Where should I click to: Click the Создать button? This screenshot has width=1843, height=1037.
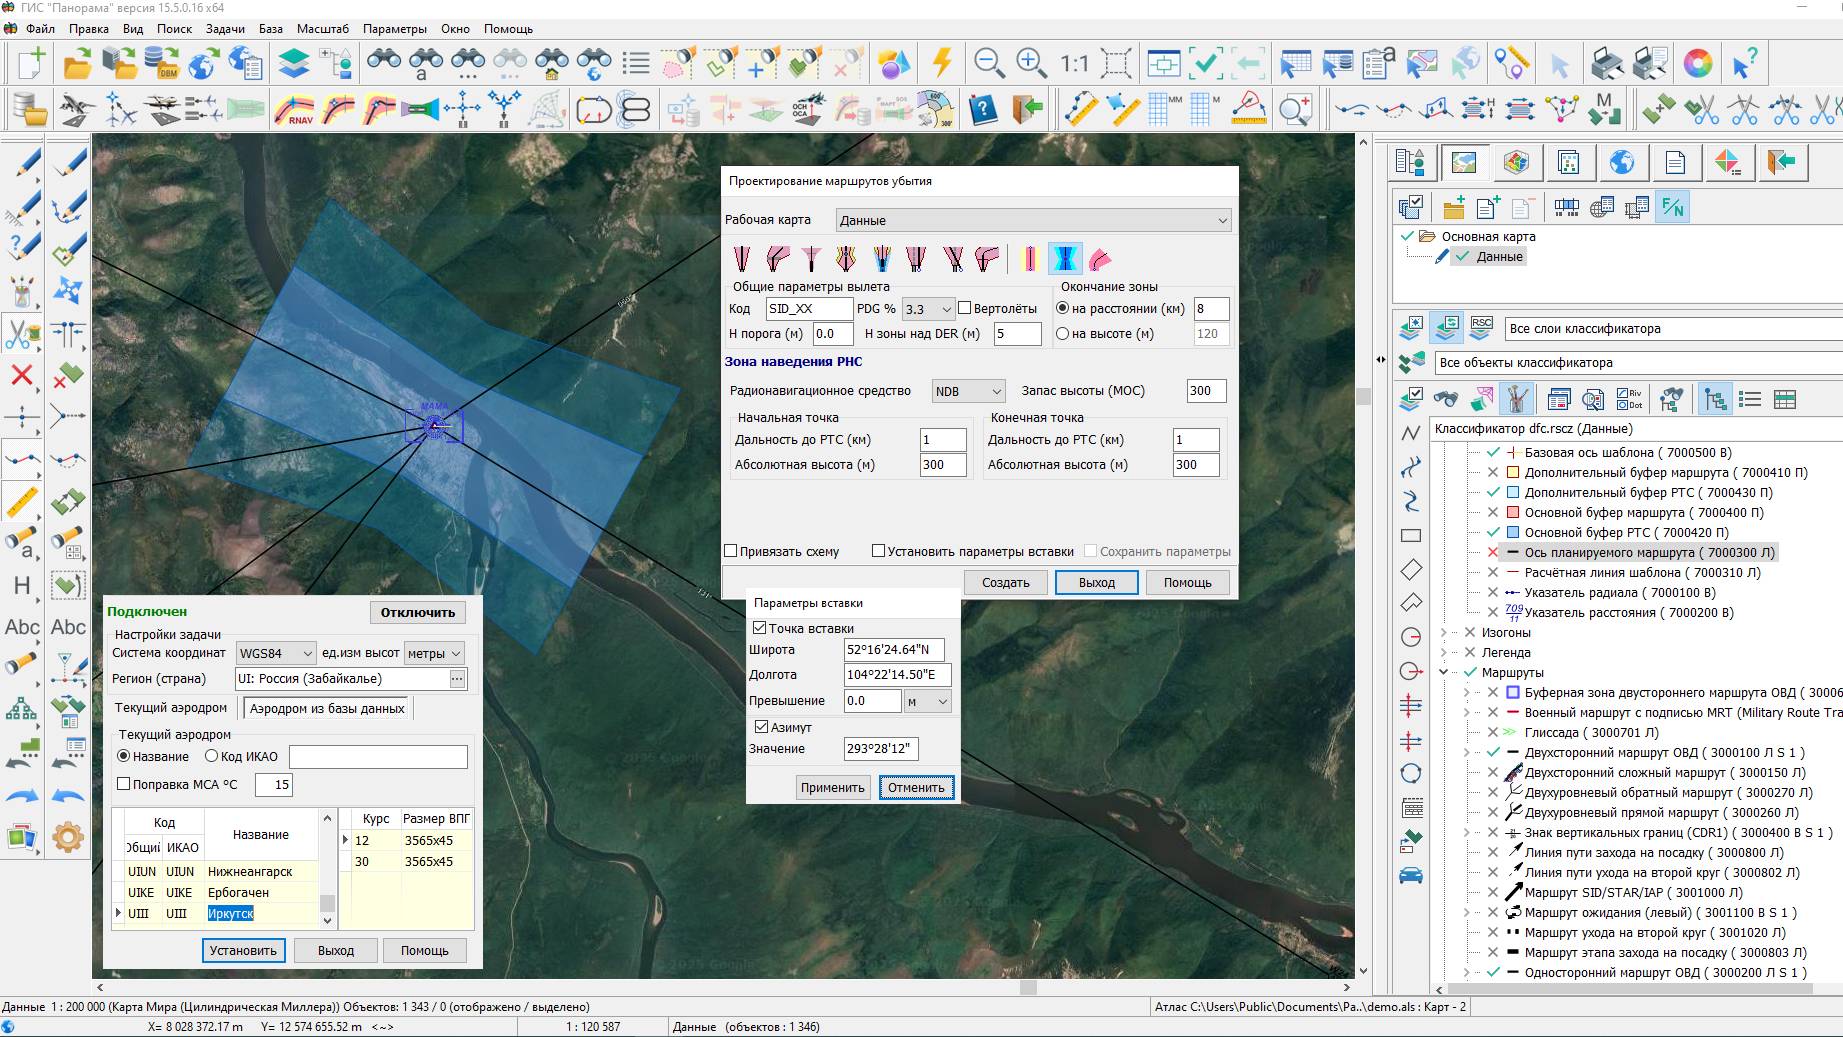1005,582
